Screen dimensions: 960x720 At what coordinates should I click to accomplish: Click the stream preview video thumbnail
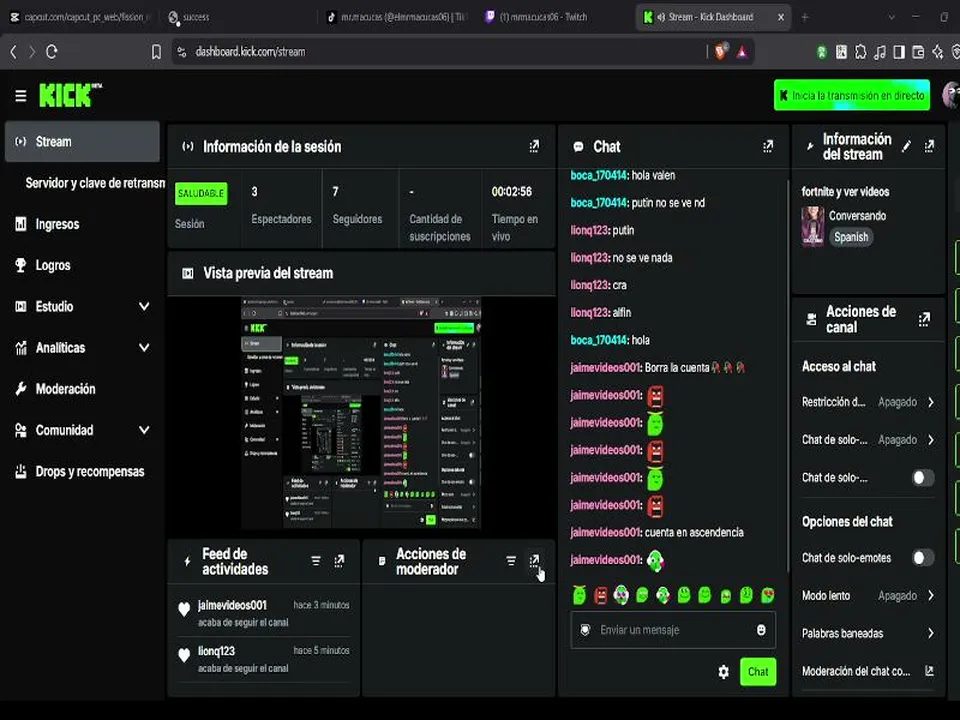pos(361,413)
